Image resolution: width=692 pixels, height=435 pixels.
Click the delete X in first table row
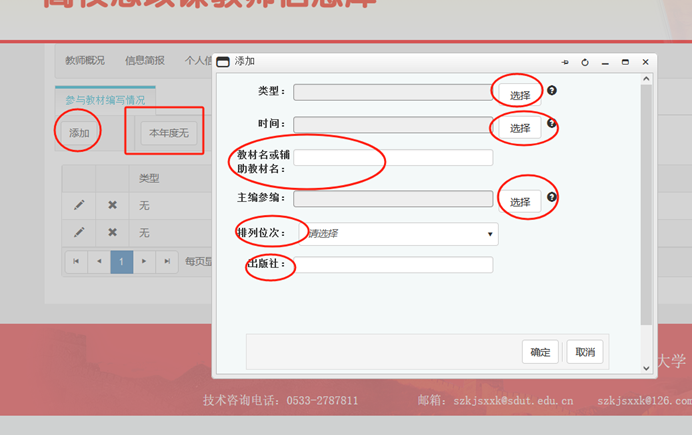(112, 205)
